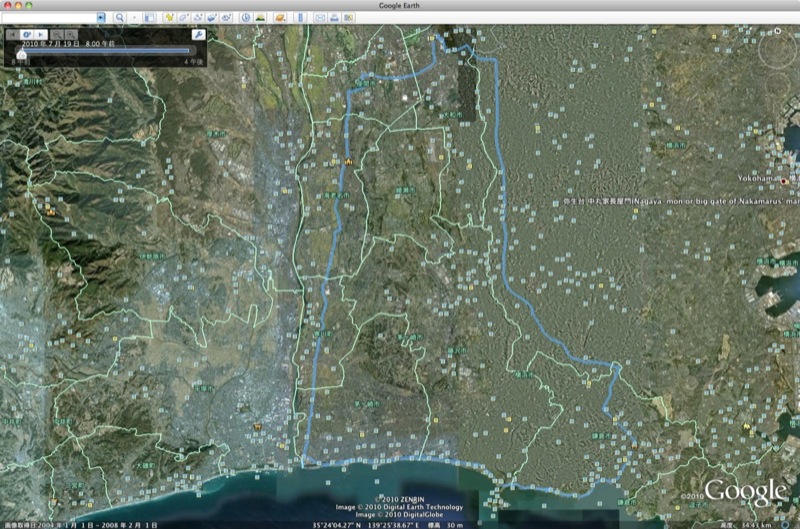Click the 海老名市 city label

click(x=337, y=195)
